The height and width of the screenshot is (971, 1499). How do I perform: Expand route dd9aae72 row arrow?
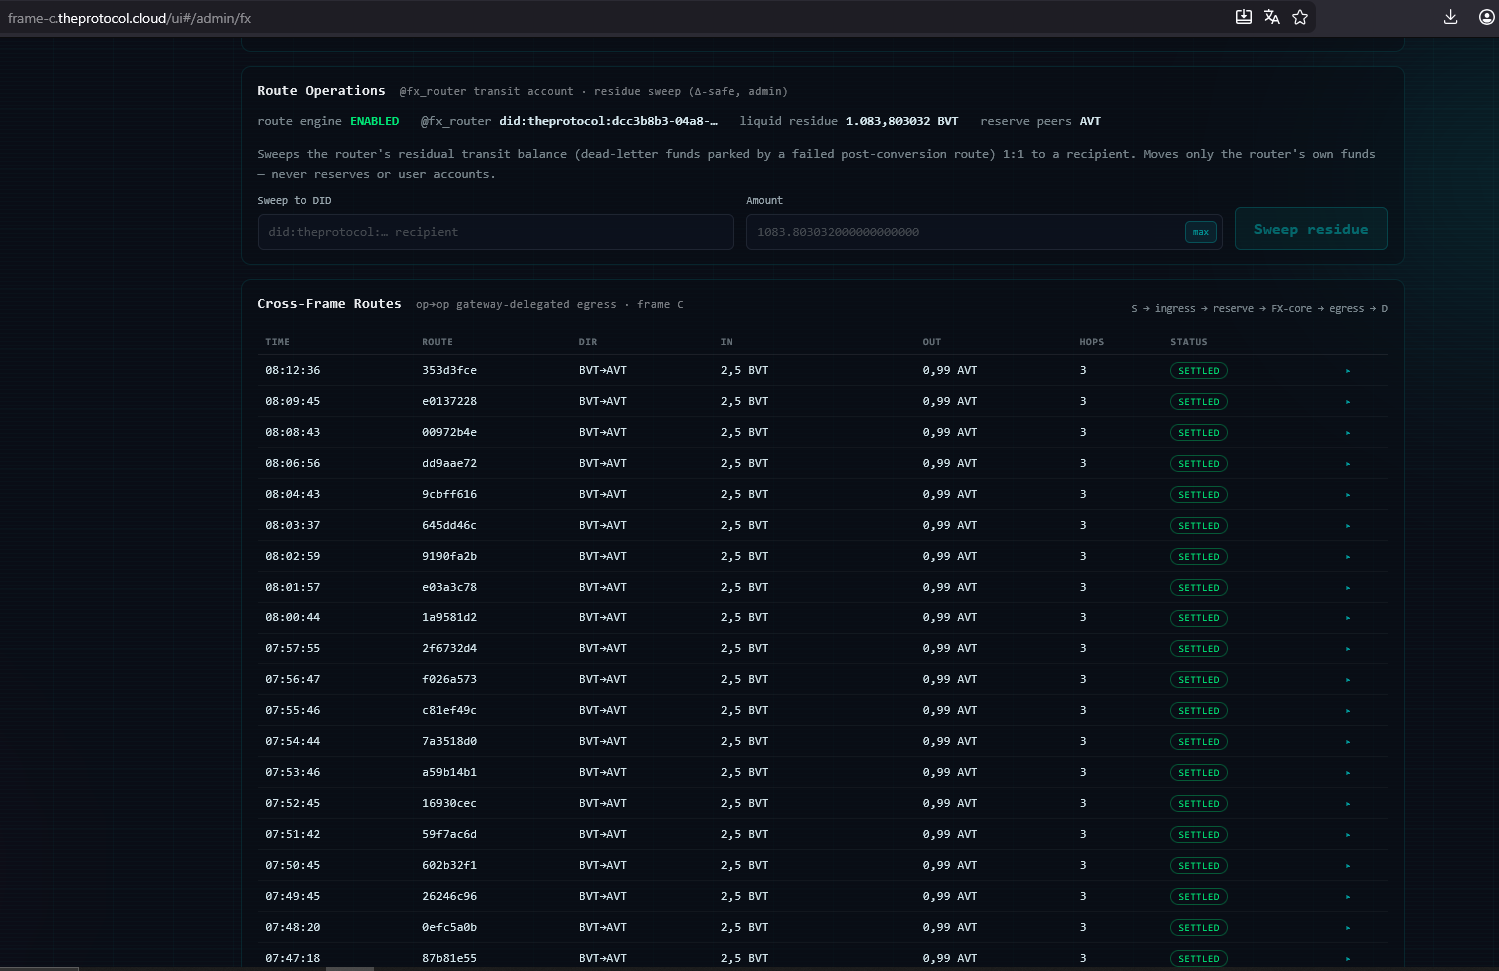pos(1348,464)
